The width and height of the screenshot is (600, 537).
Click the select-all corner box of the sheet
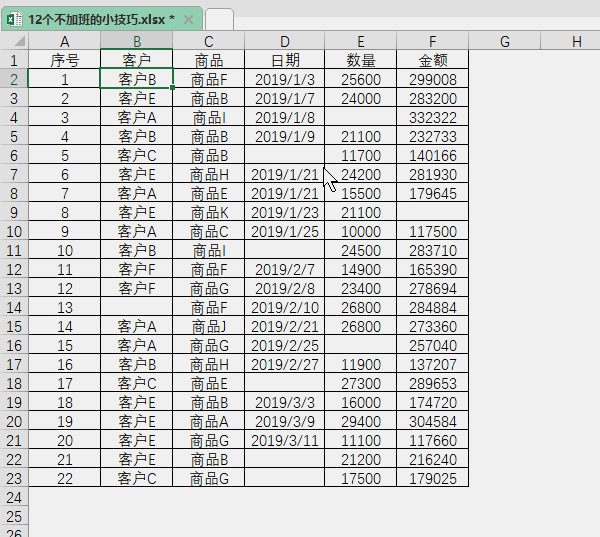tap(14, 41)
